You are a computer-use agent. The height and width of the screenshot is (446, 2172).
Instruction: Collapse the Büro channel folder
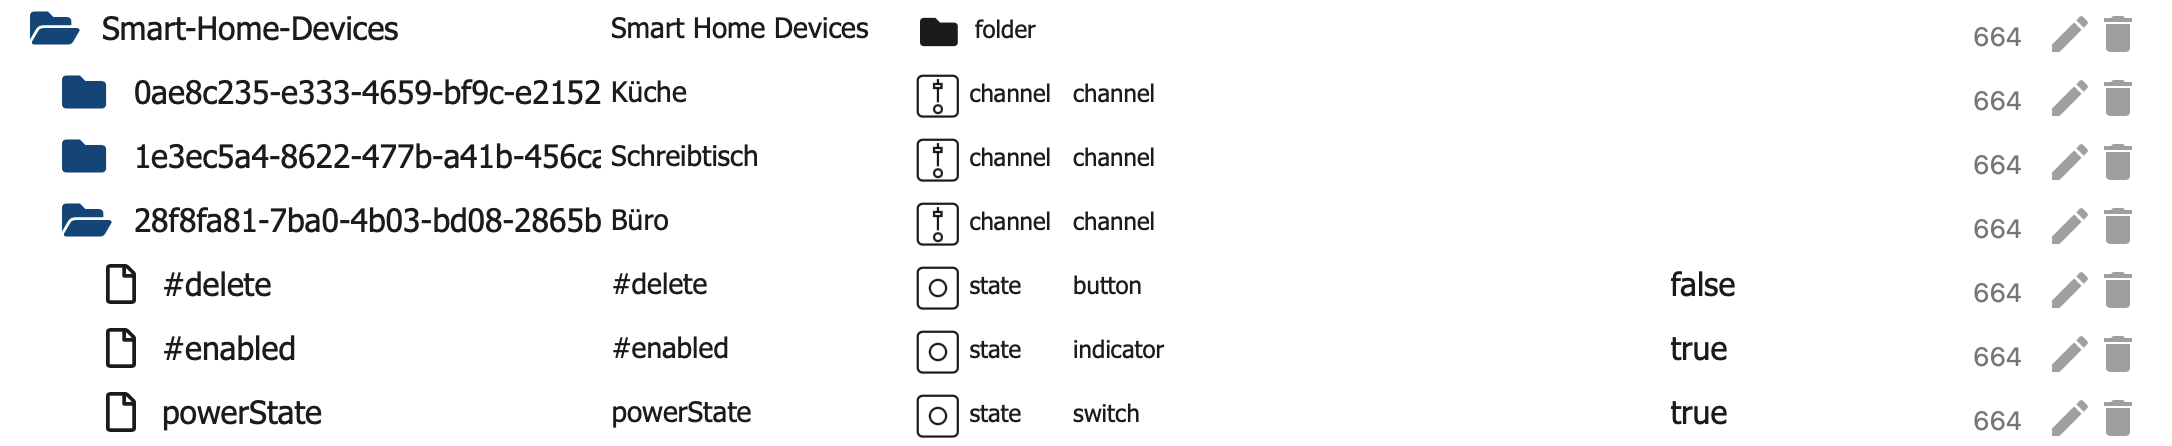tap(85, 221)
